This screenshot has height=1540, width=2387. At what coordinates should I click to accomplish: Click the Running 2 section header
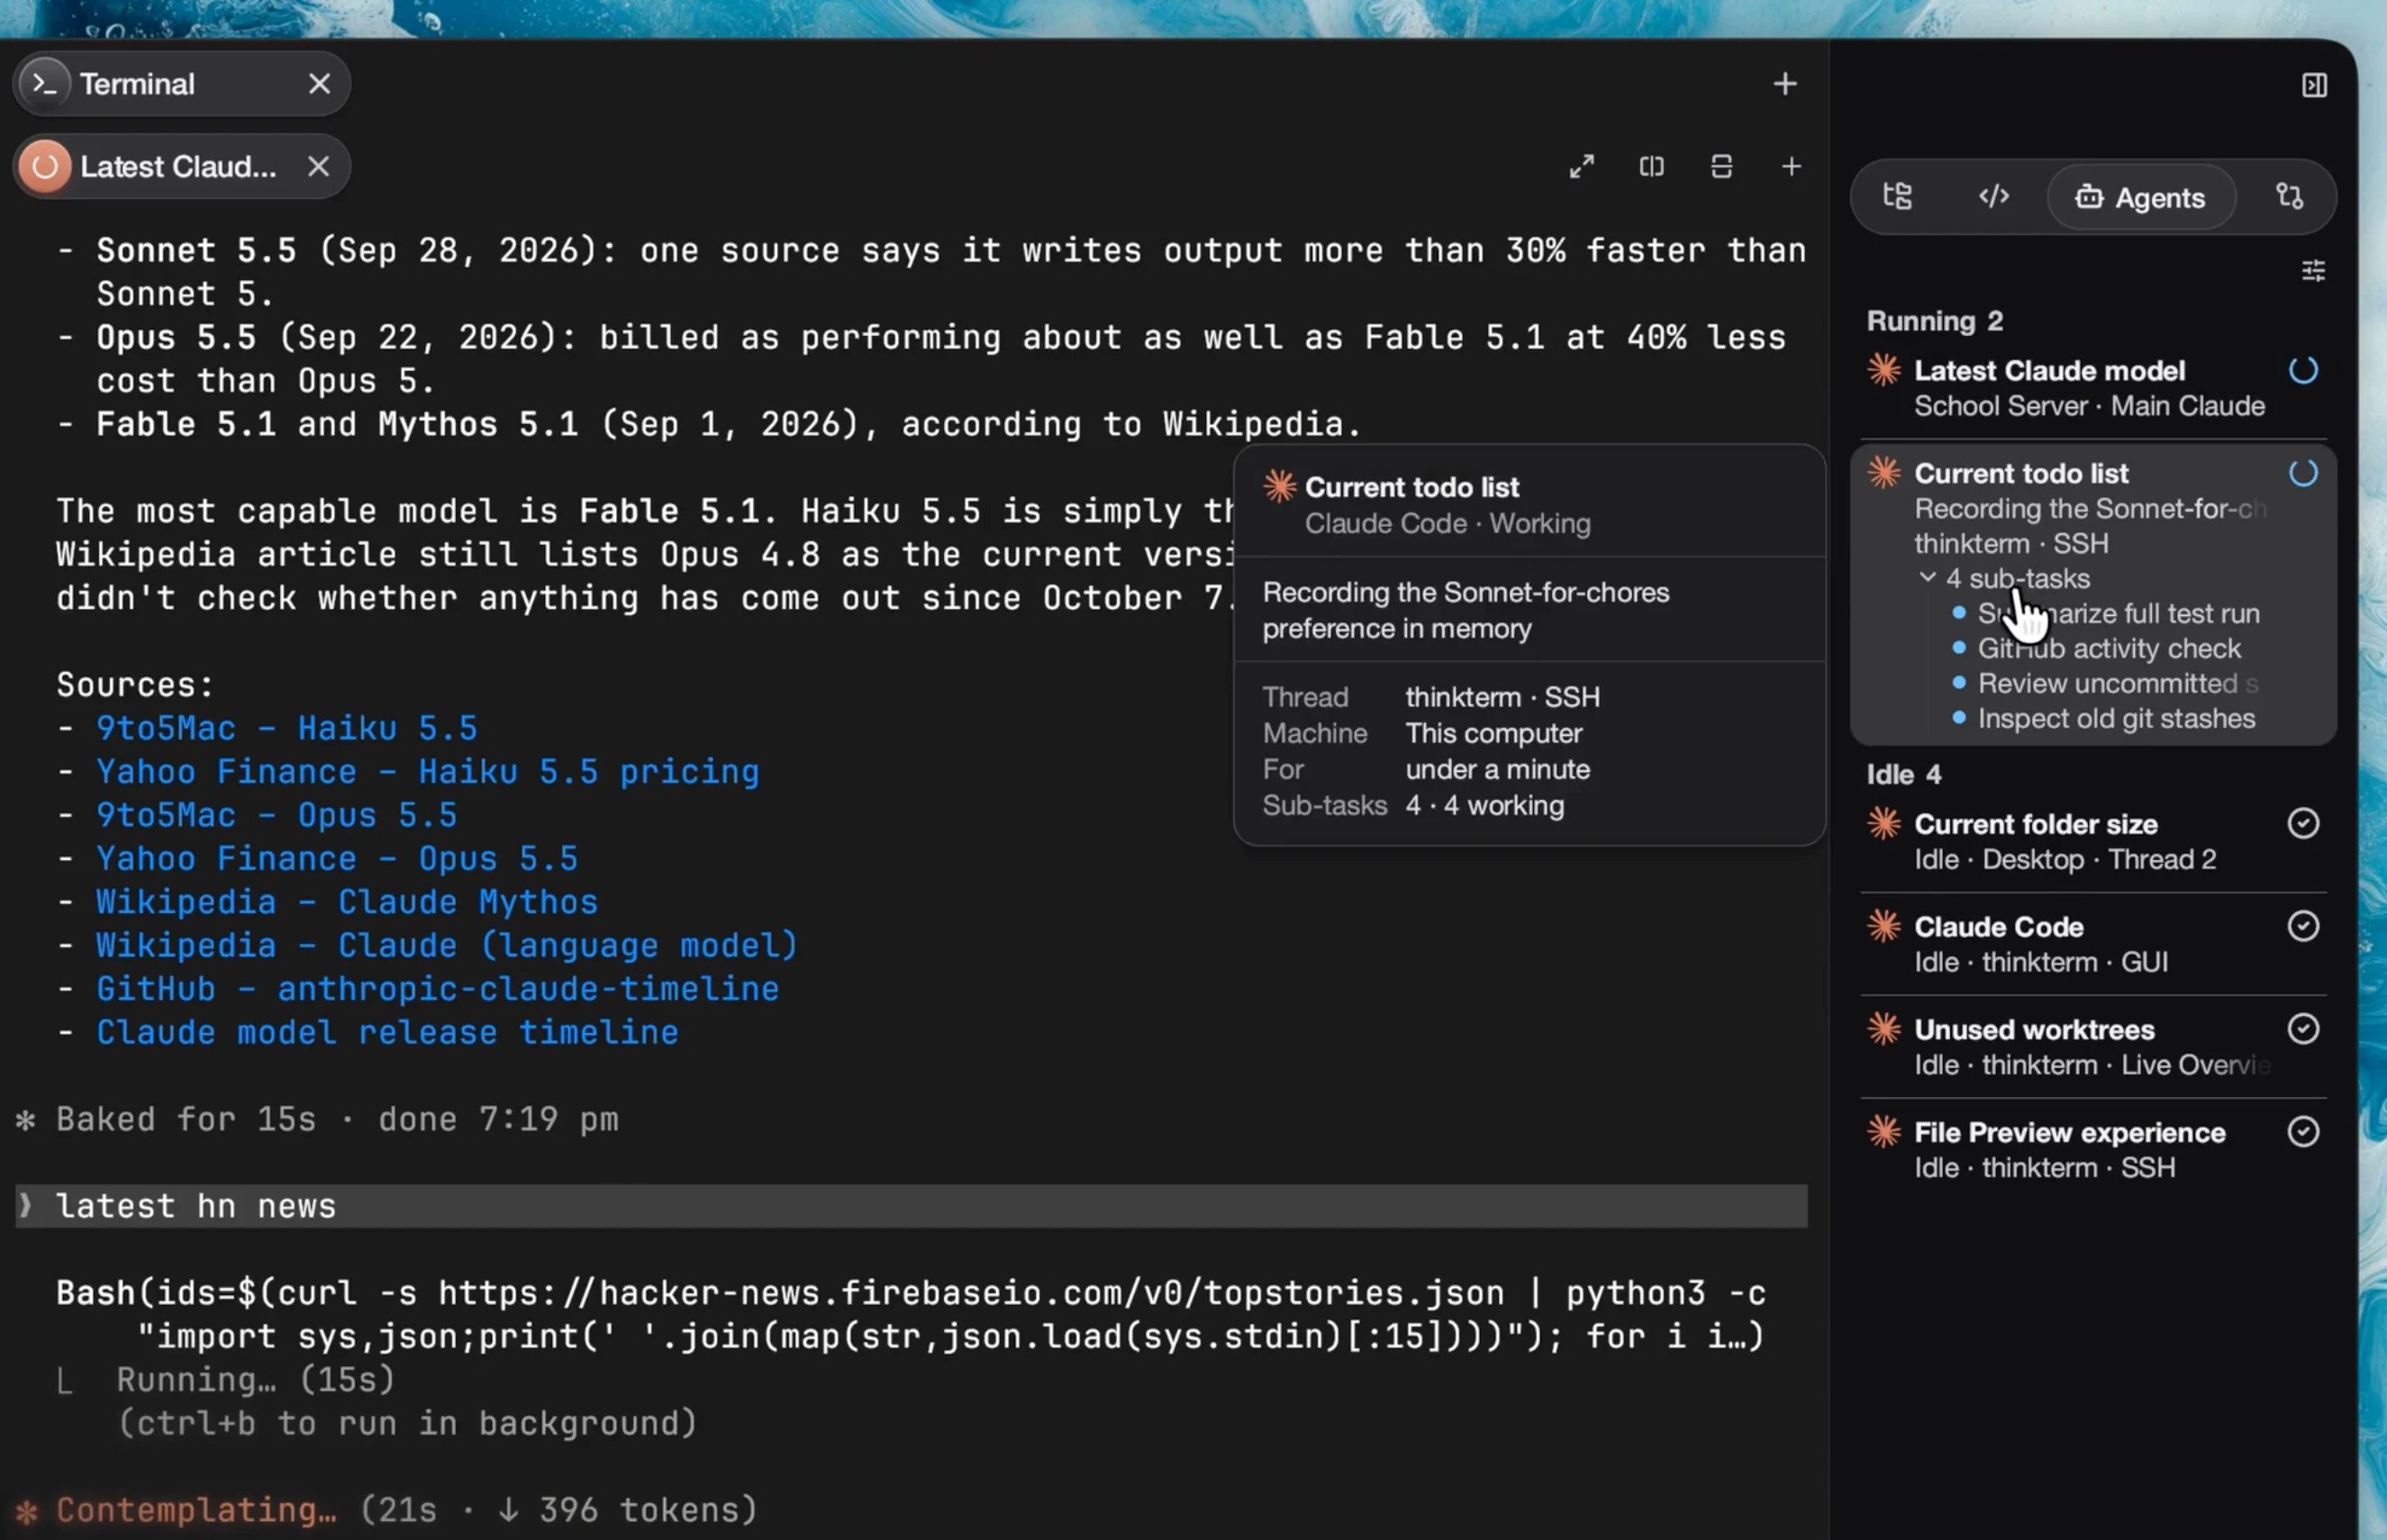pyautogui.click(x=1934, y=321)
